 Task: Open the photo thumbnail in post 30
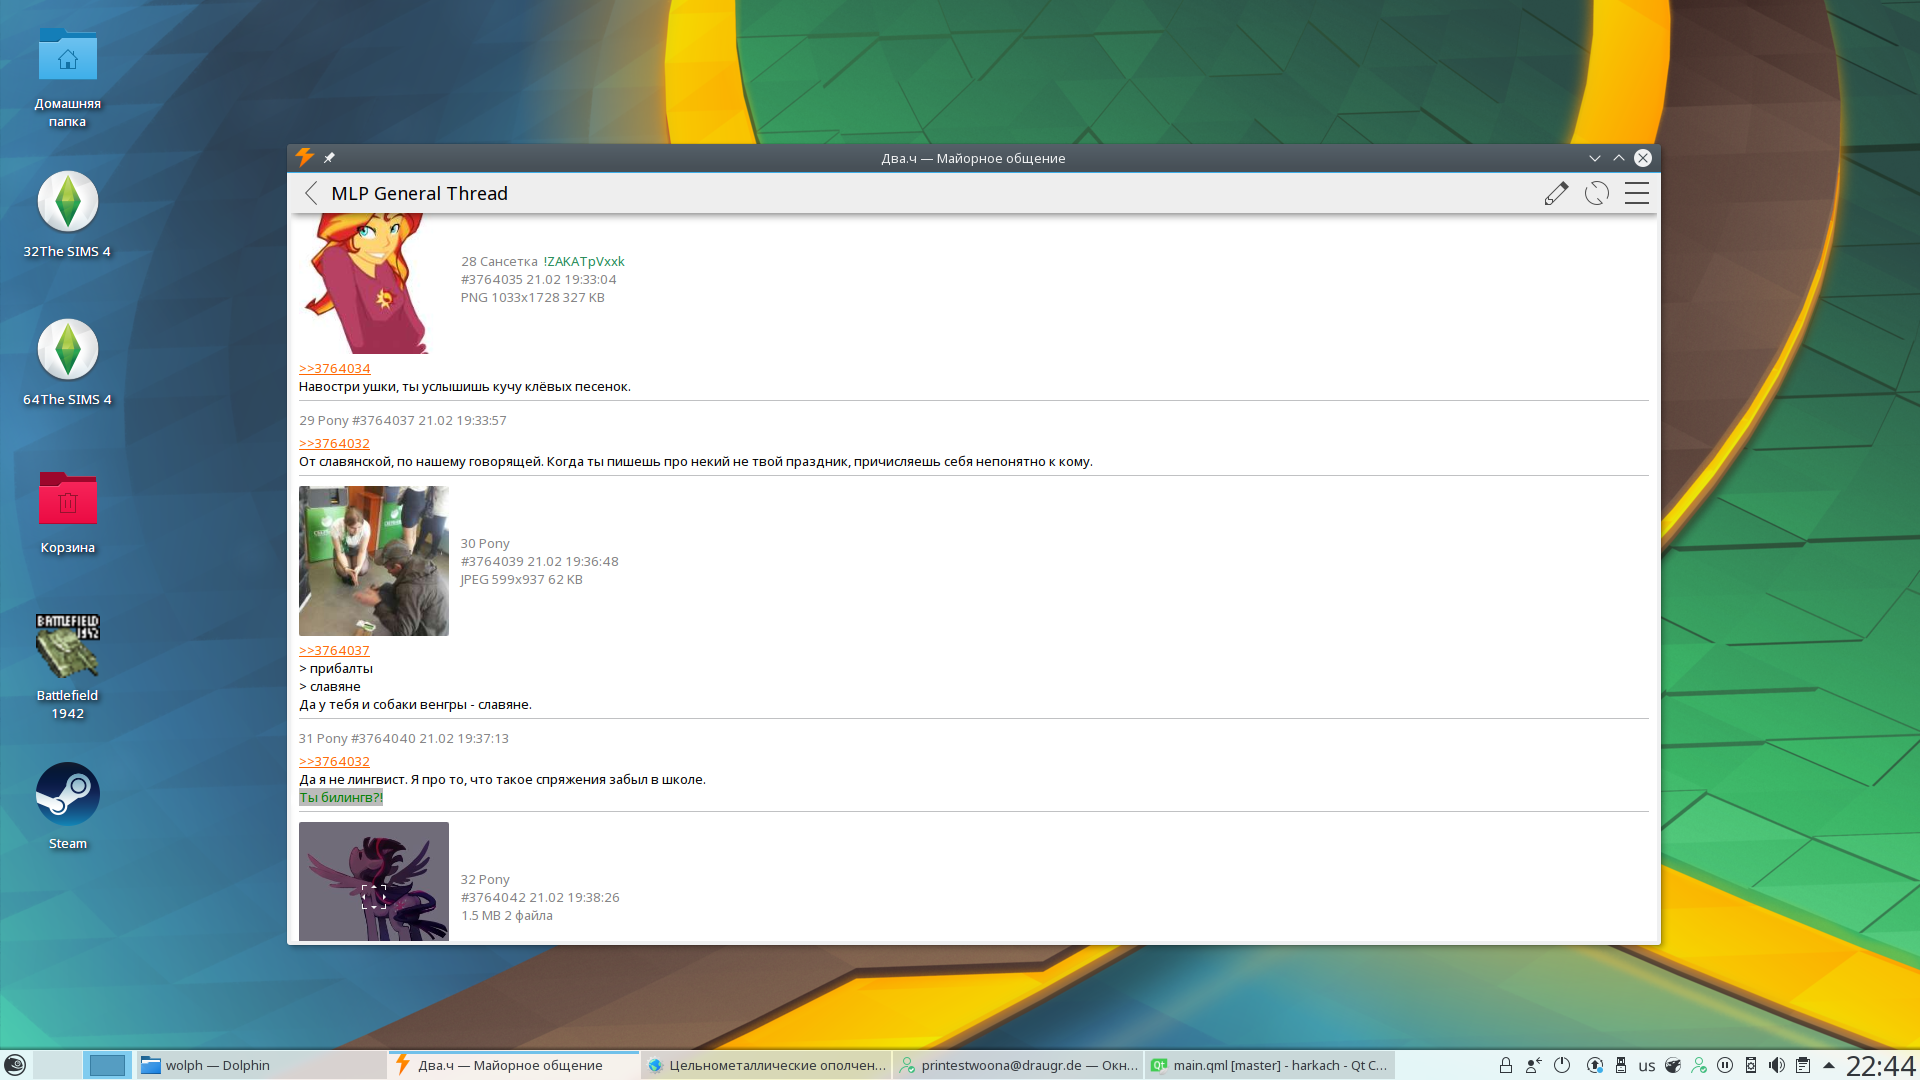(374, 561)
